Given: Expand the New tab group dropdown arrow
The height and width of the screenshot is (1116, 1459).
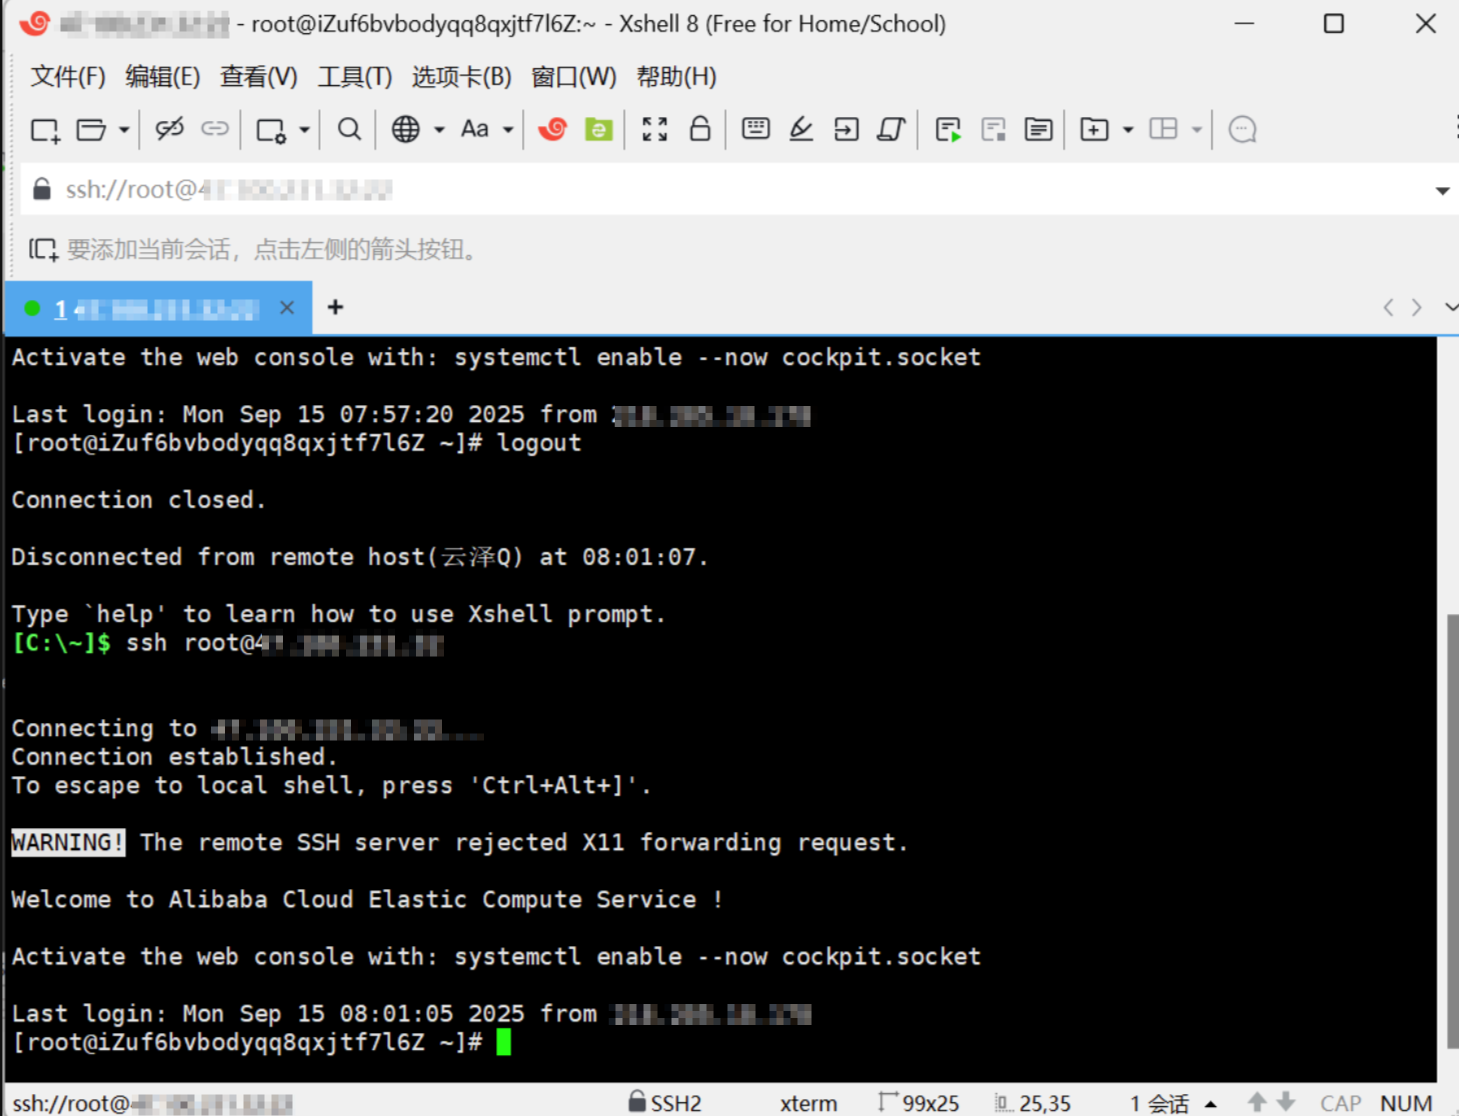Looking at the screenshot, I should coord(1128,130).
